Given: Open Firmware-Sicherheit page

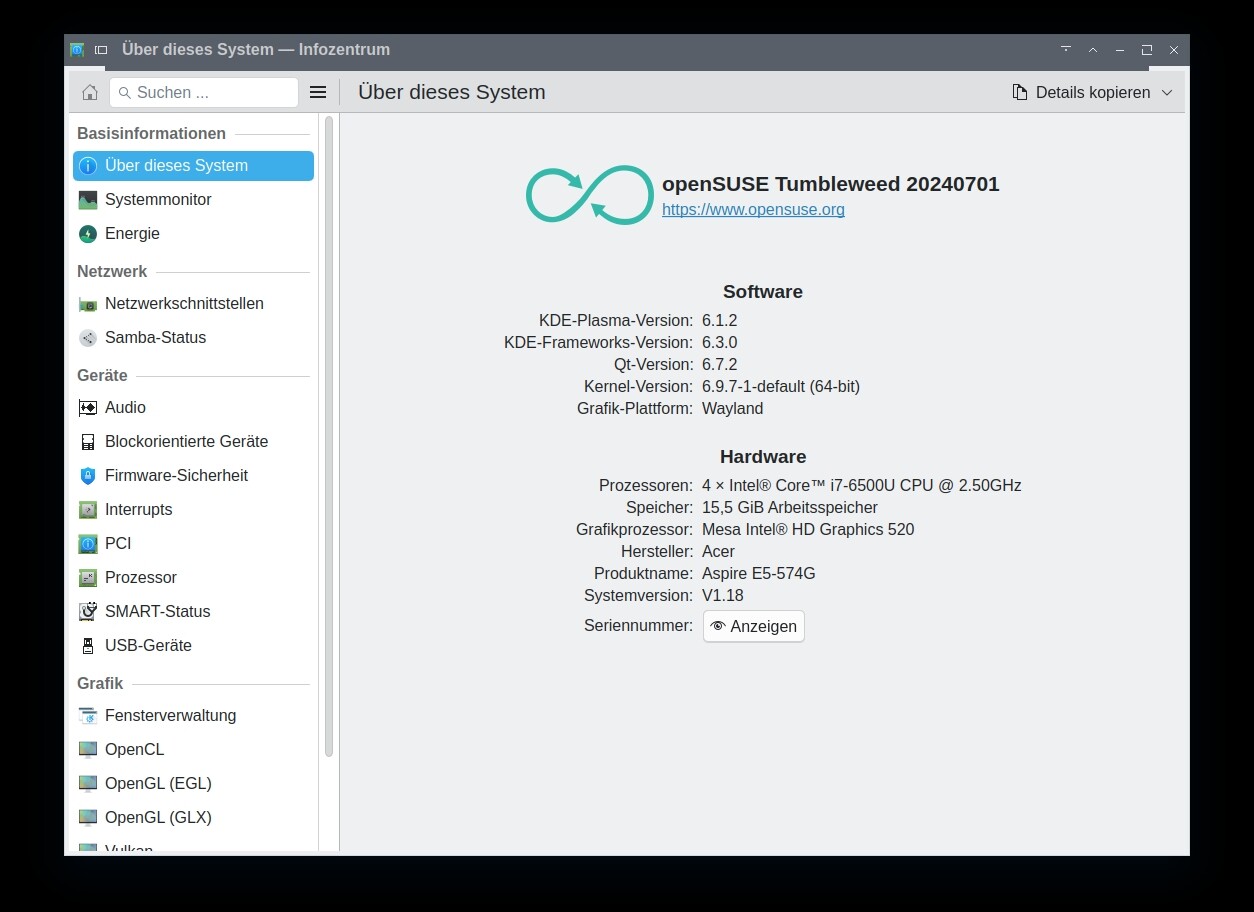Looking at the screenshot, I should [x=193, y=476].
